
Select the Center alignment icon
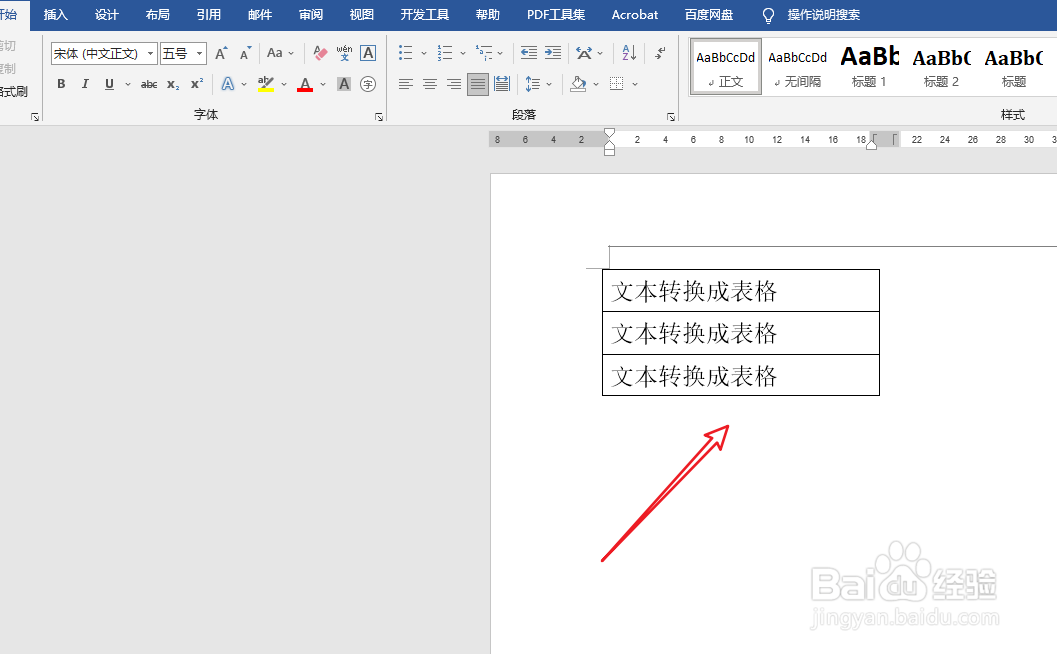point(429,84)
